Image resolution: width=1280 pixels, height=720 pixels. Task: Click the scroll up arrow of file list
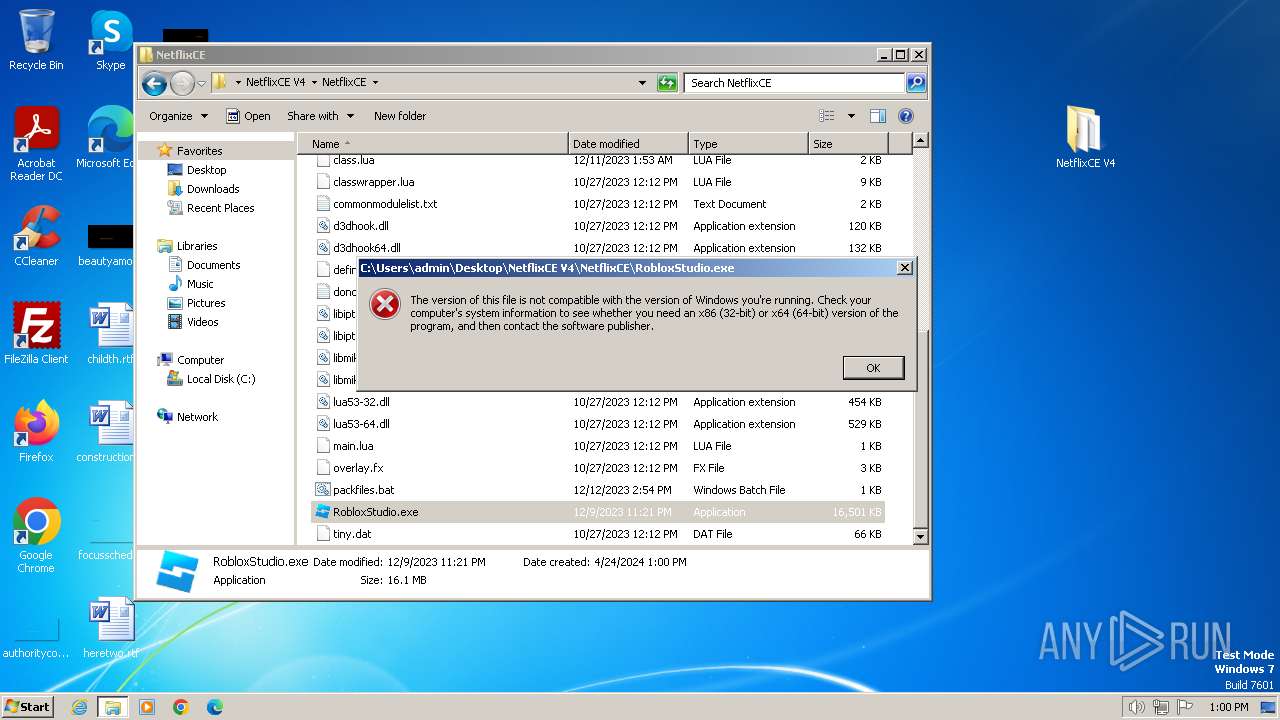(x=921, y=141)
